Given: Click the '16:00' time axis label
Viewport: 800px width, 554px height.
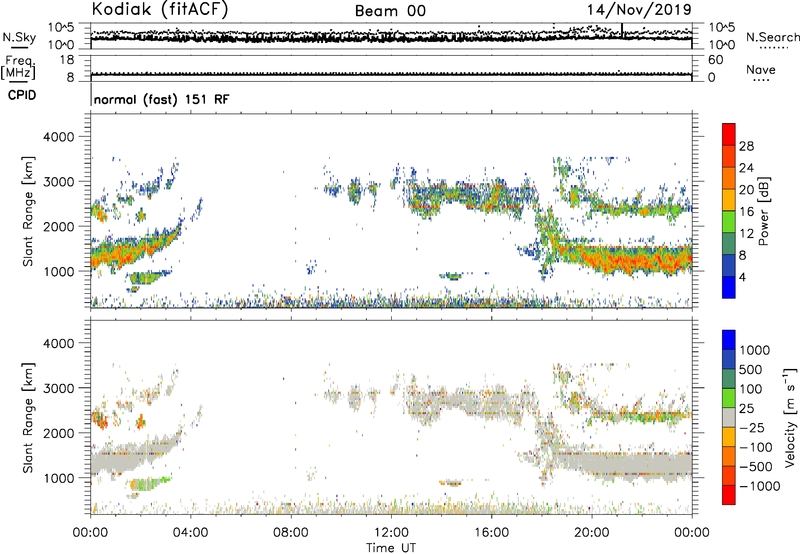Looking at the screenshot, I should click(491, 533).
